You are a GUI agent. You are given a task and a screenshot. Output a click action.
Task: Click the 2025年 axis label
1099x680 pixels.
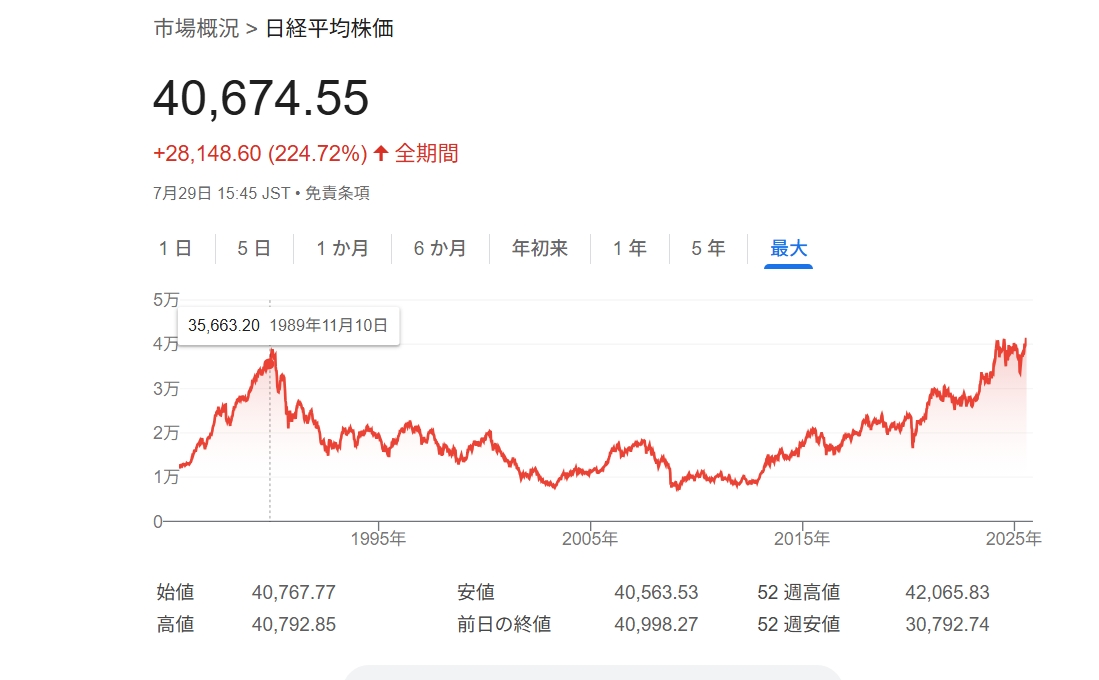pyautogui.click(x=1014, y=539)
